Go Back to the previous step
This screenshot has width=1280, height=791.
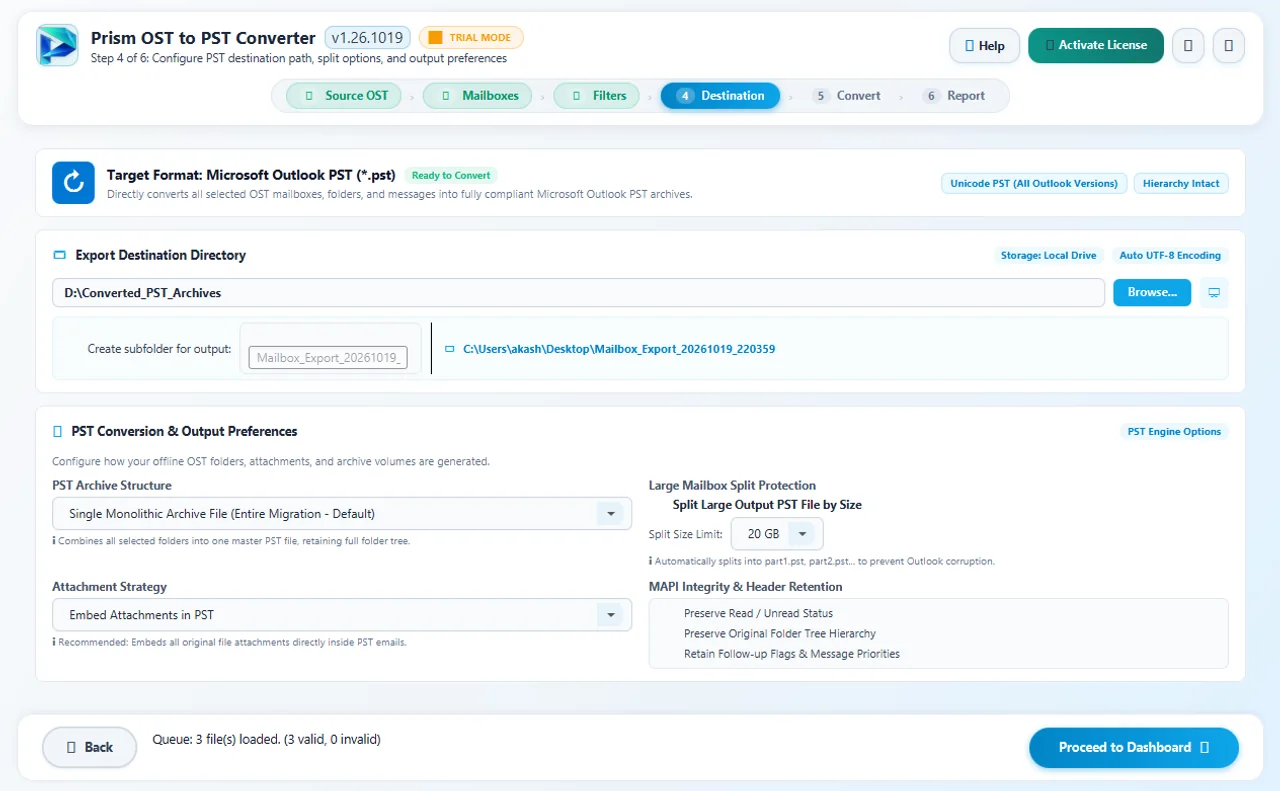89,747
